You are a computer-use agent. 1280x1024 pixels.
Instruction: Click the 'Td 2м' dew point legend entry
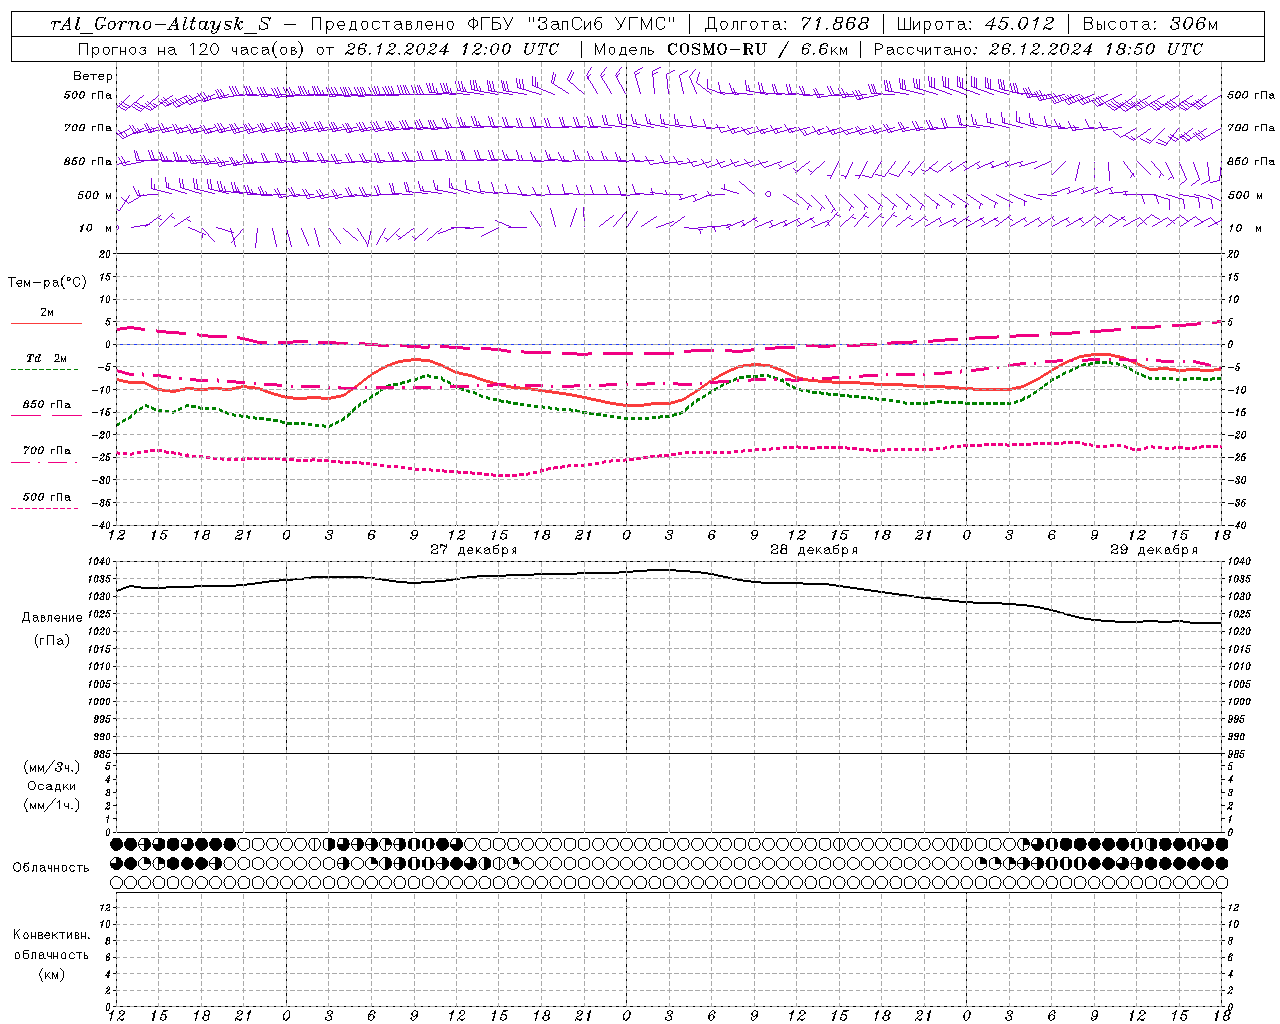(47, 358)
